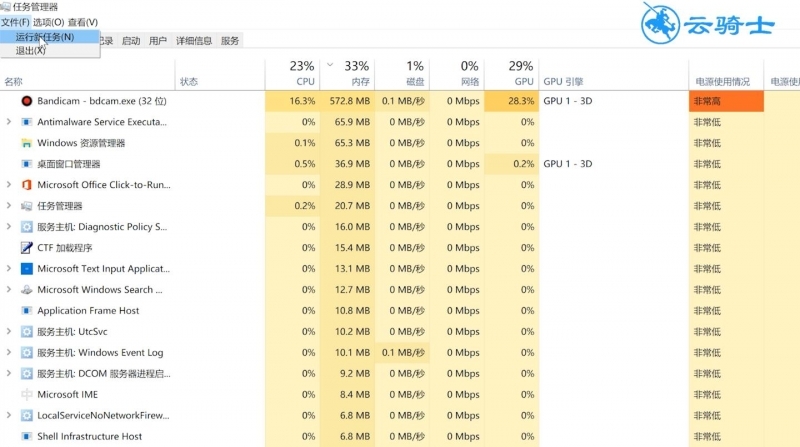Select 桌面窗口管理器 process name

(69, 164)
